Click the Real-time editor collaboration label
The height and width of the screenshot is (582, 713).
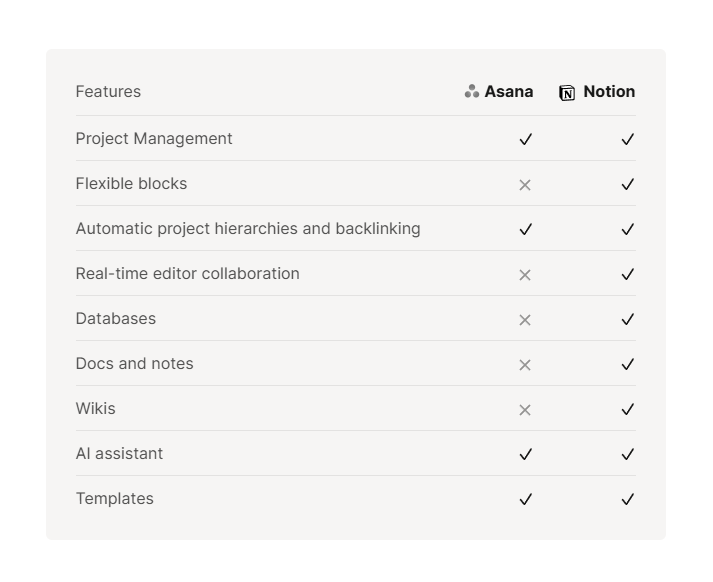coord(187,274)
